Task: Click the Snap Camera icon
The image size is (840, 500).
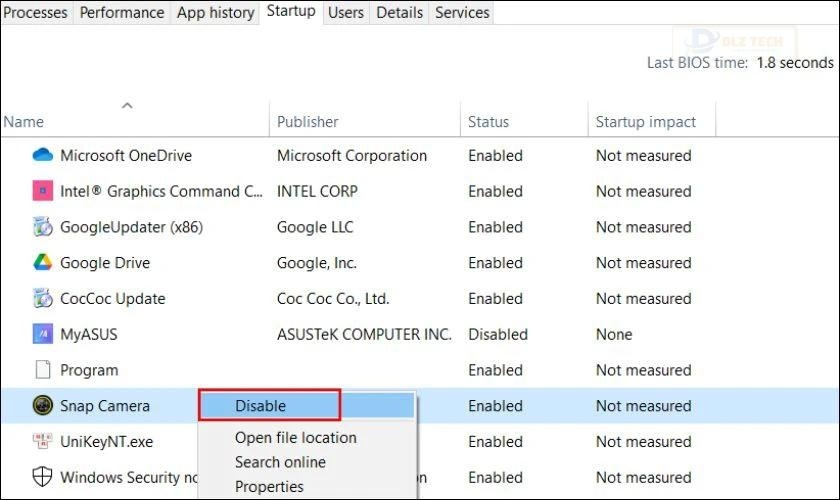Action: 42,406
